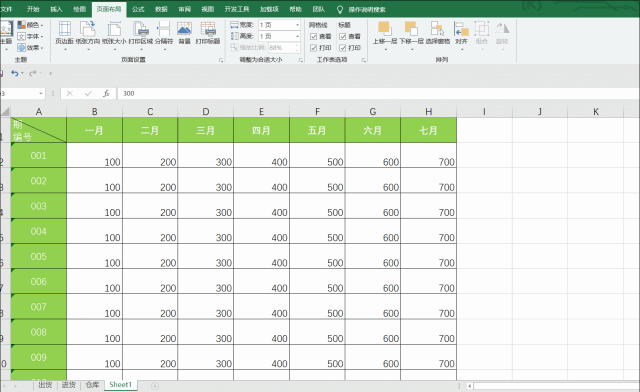Click the 001 row label cell
The height and width of the screenshot is (392, 640).
38,156
